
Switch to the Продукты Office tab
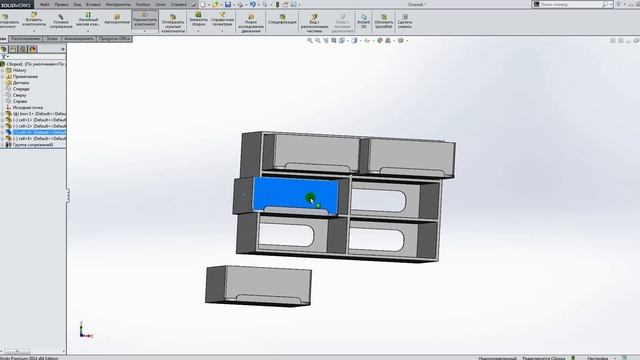pyautogui.click(x=114, y=39)
